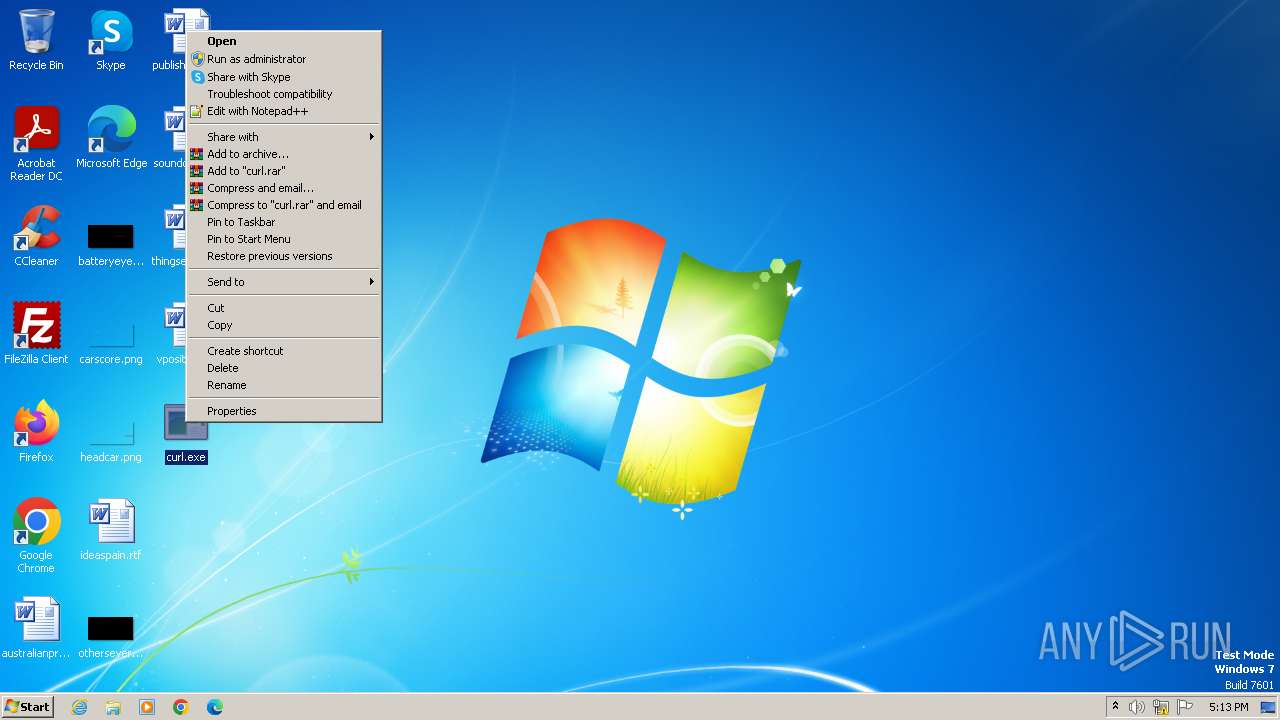Screen dimensions: 1280x720
Task: Choose Pin to Start Menu
Action: pos(284,239)
